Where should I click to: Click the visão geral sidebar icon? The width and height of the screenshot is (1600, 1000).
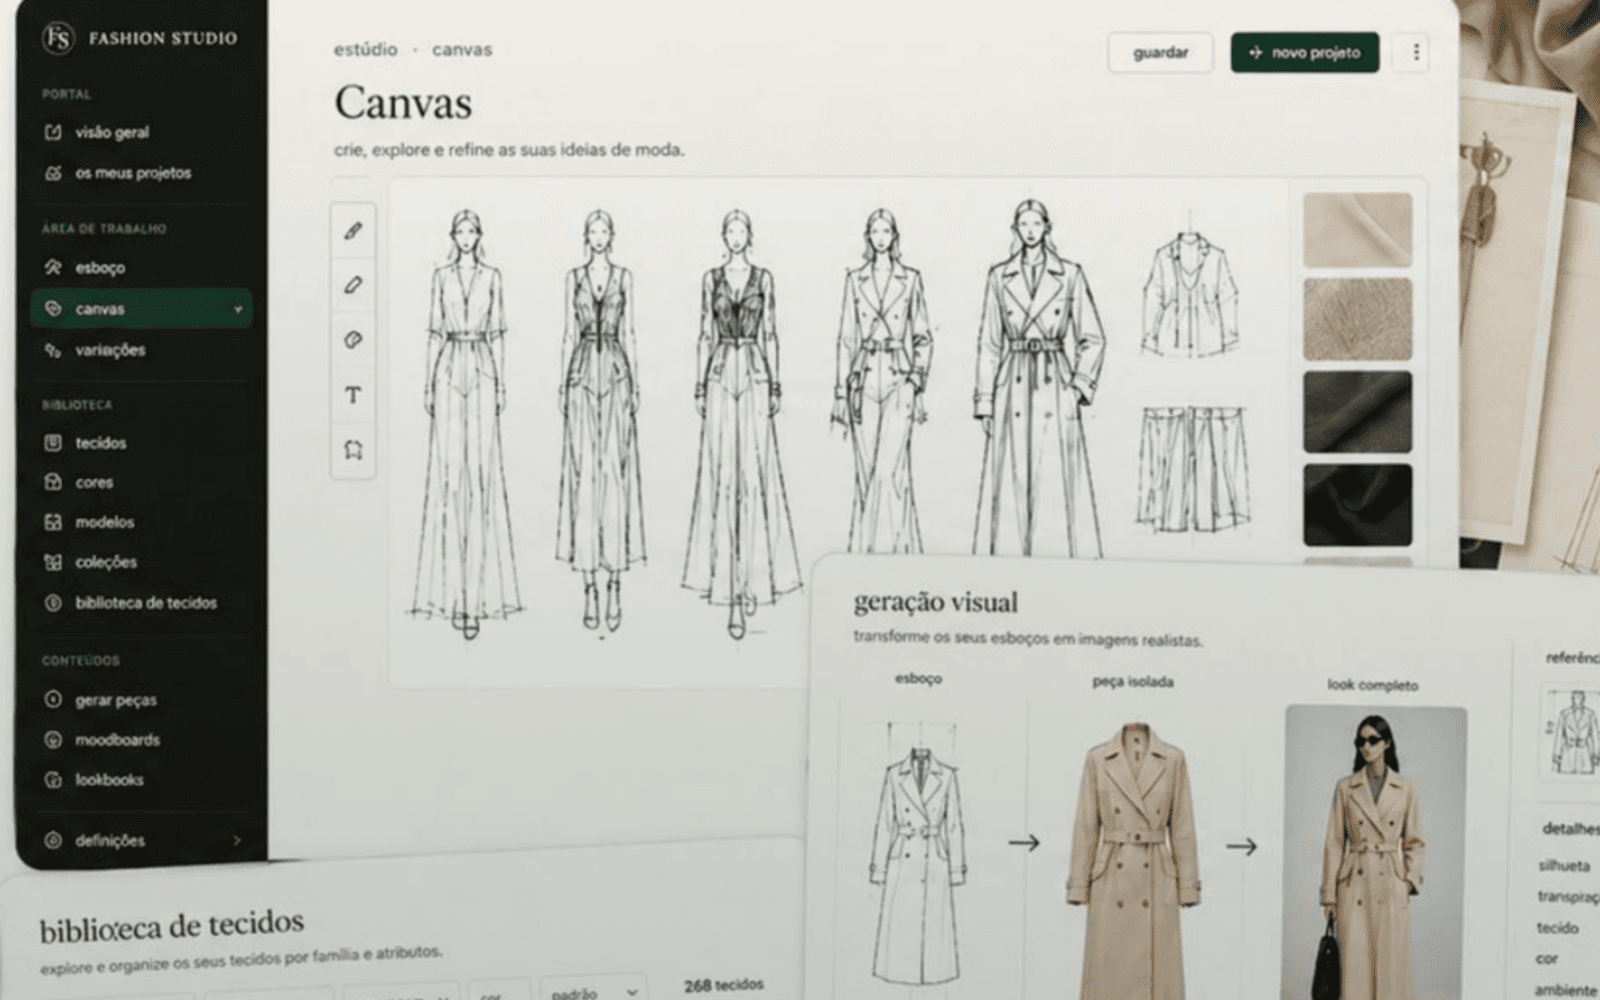click(x=53, y=132)
